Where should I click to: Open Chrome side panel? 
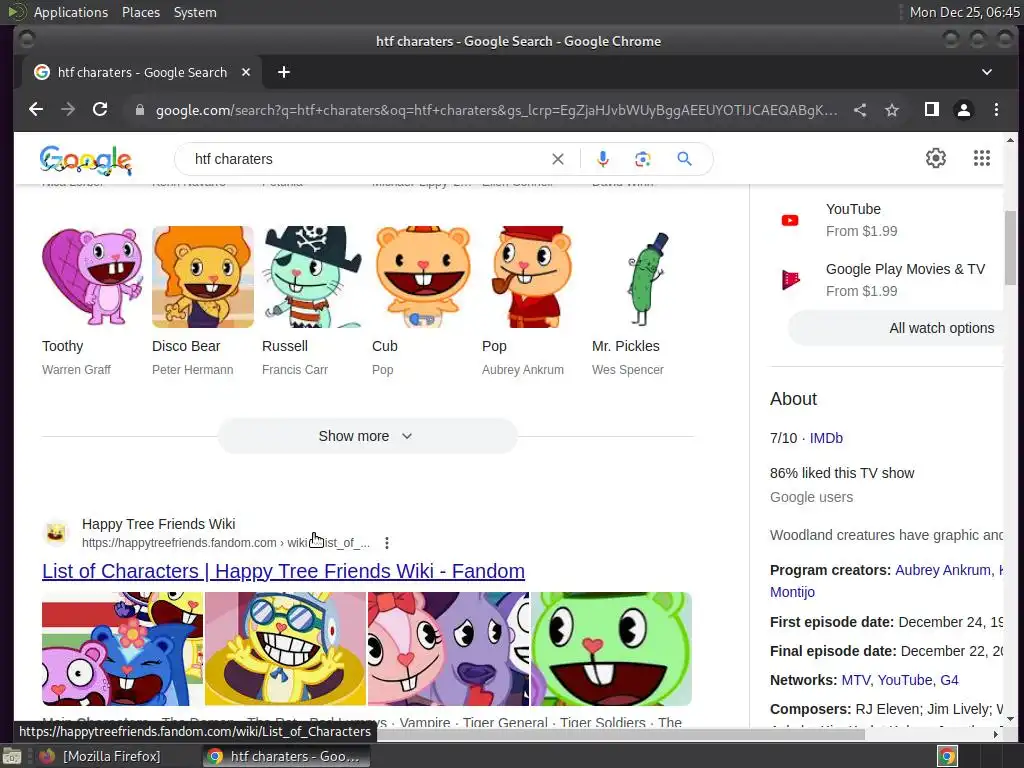point(932,109)
